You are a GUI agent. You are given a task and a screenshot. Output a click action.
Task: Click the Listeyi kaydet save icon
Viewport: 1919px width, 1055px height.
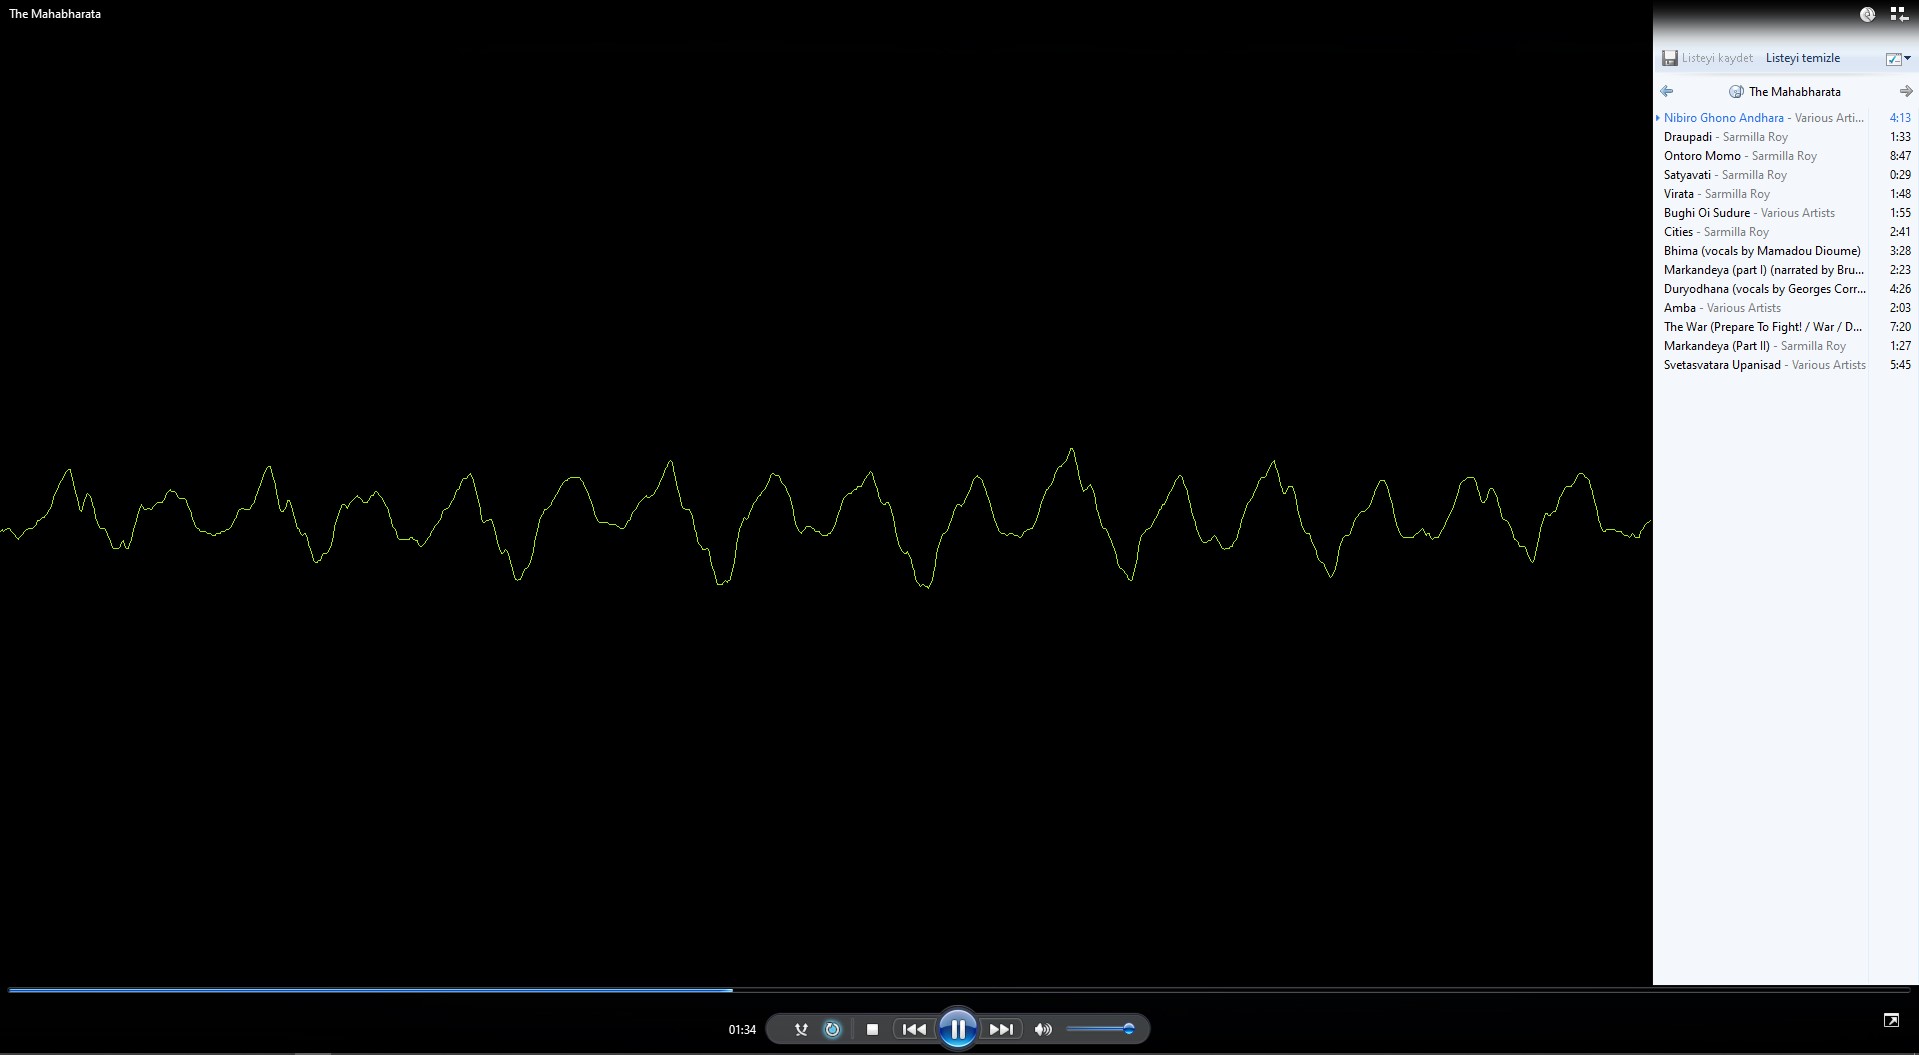click(1670, 58)
